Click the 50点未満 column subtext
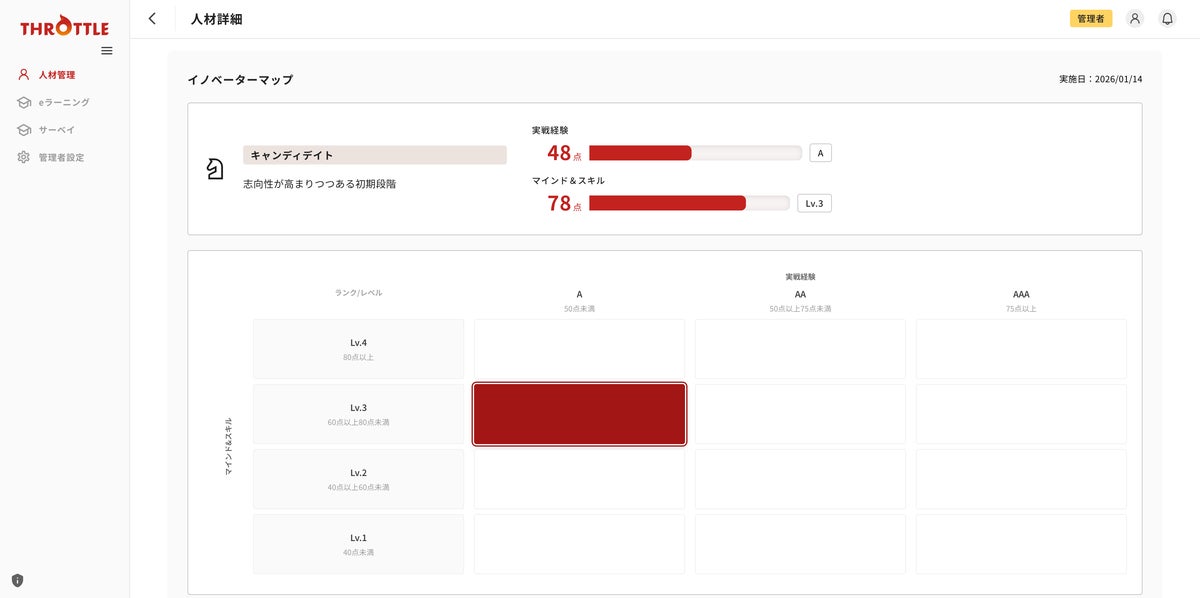Screen dimensions: 1200x598 tap(579, 309)
